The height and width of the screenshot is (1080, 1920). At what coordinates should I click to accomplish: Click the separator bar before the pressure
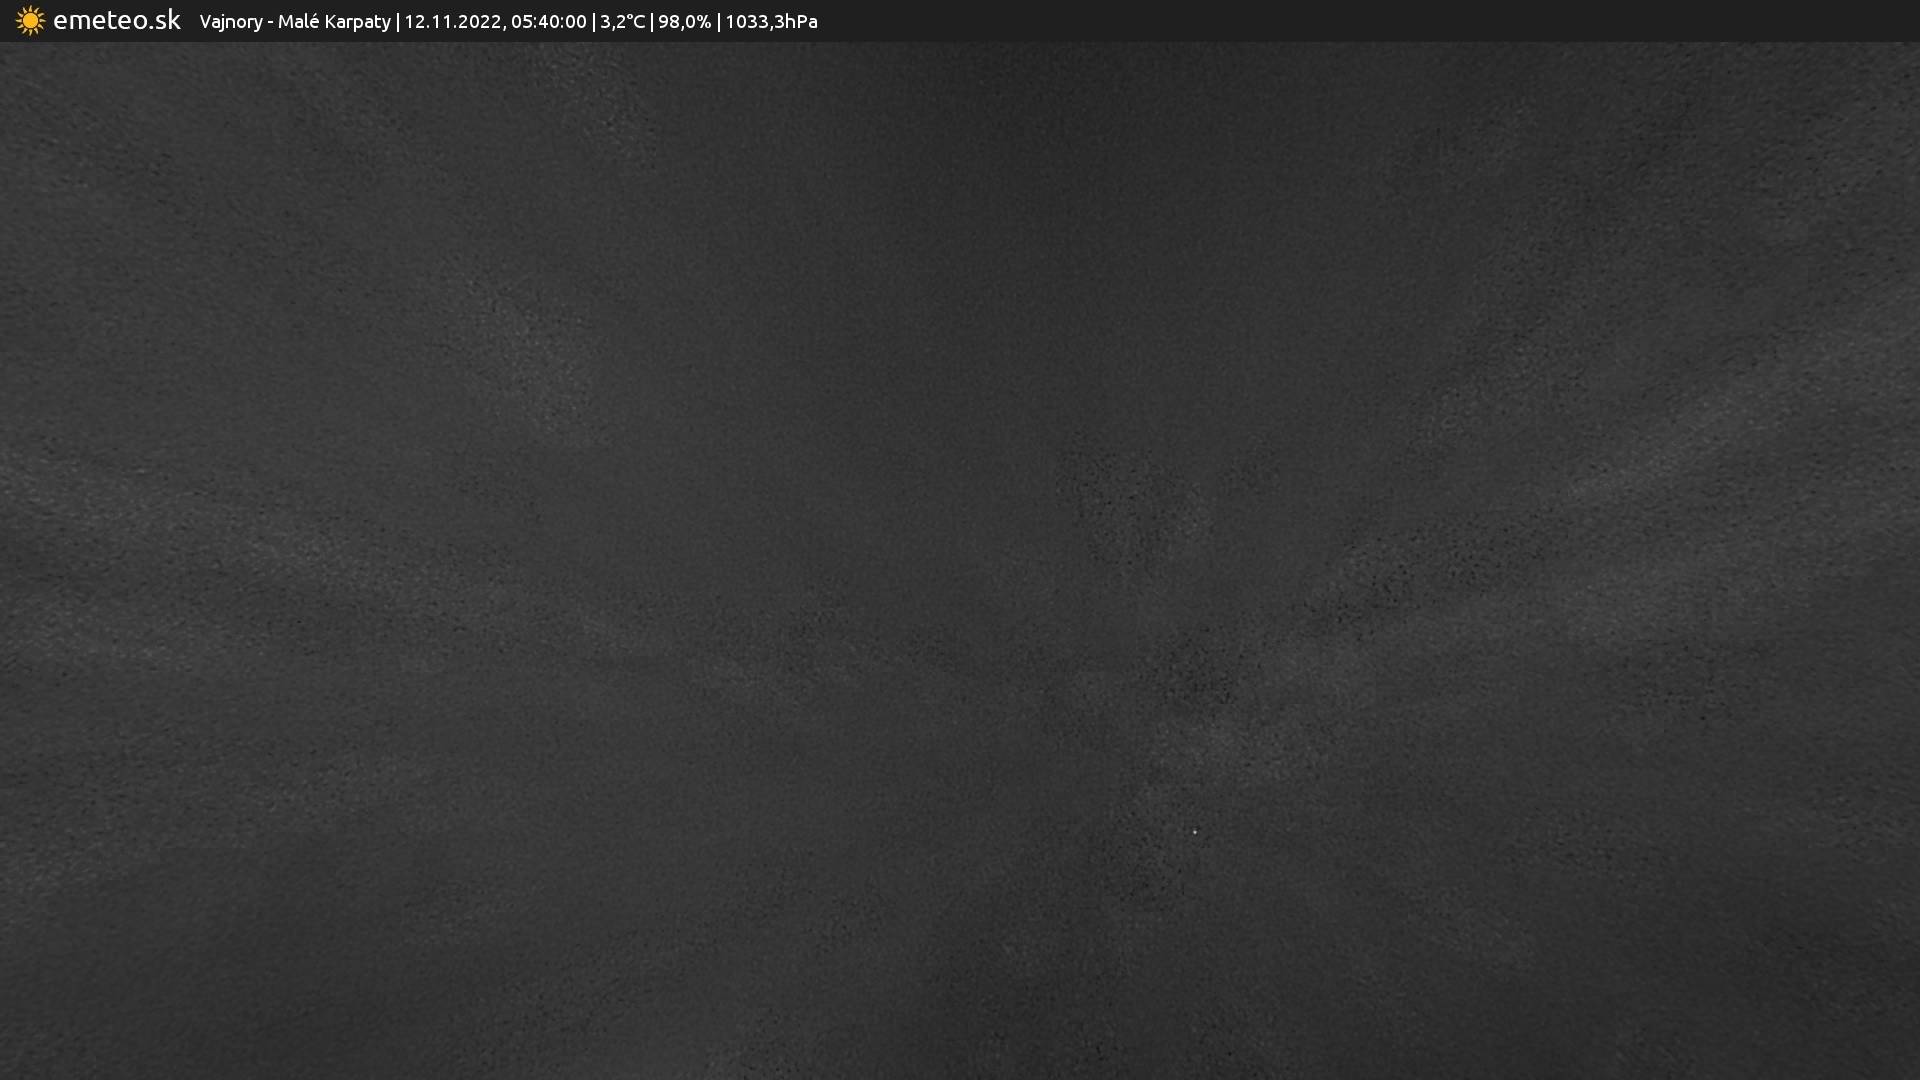[x=718, y=22]
